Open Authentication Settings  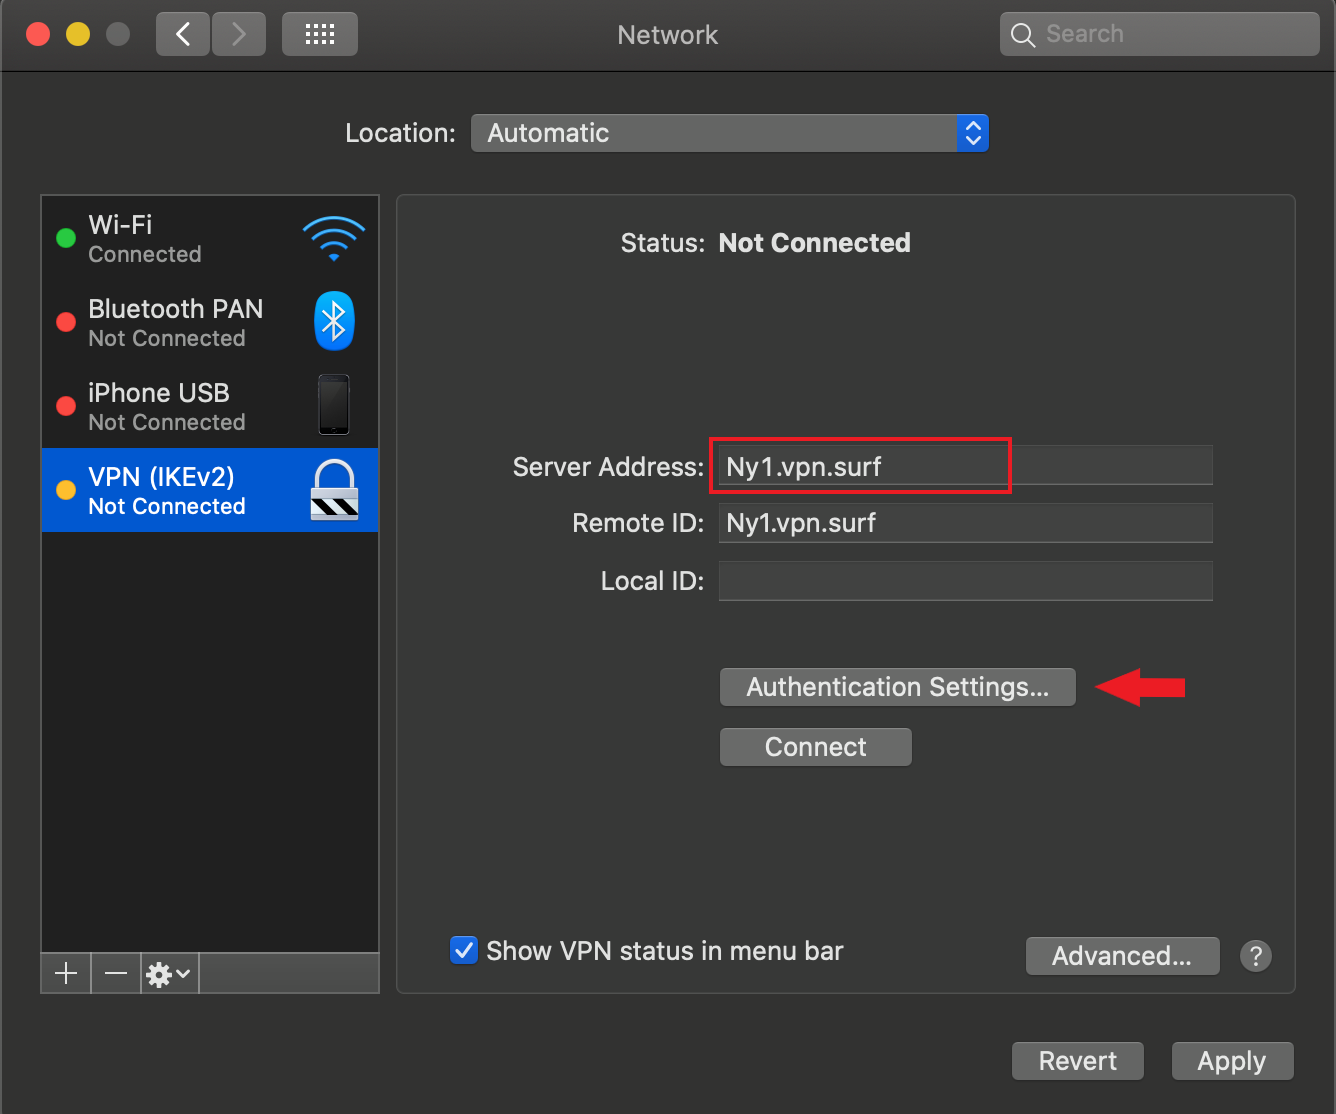pyautogui.click(x=897, y=687)
